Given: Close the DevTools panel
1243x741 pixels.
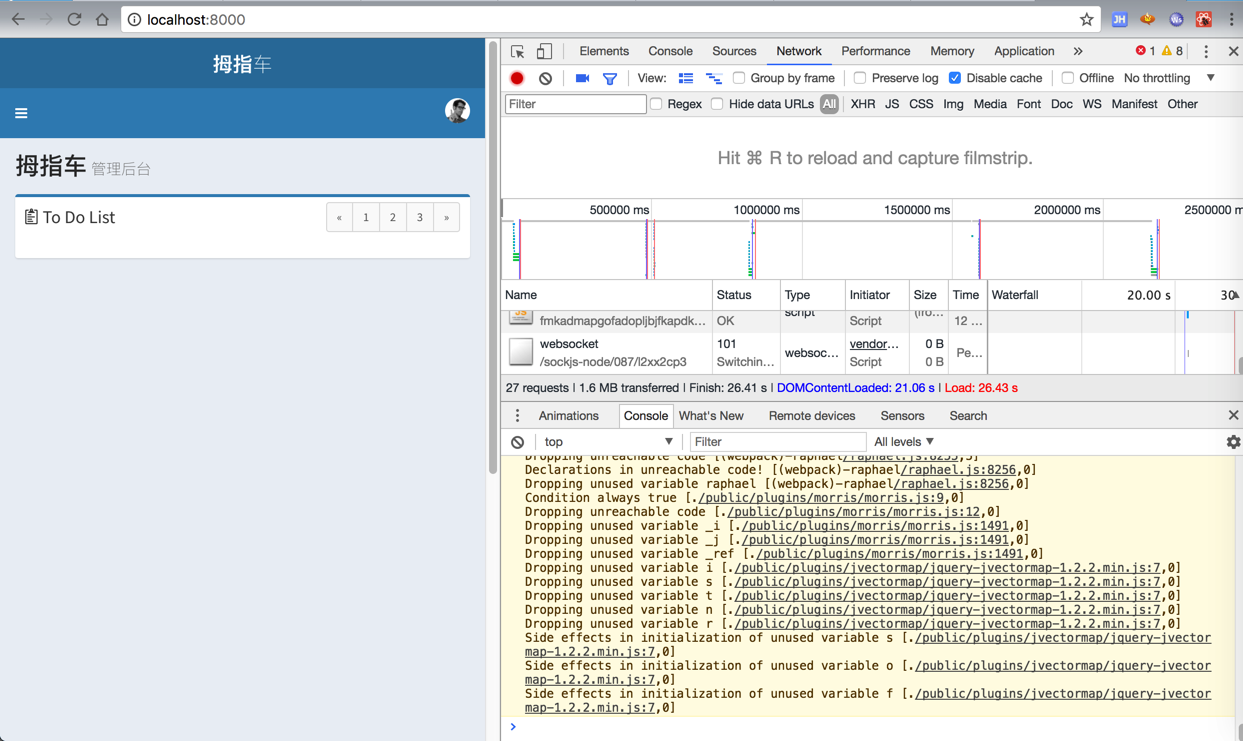Looking at the screenshot, I should [1233, 51].
